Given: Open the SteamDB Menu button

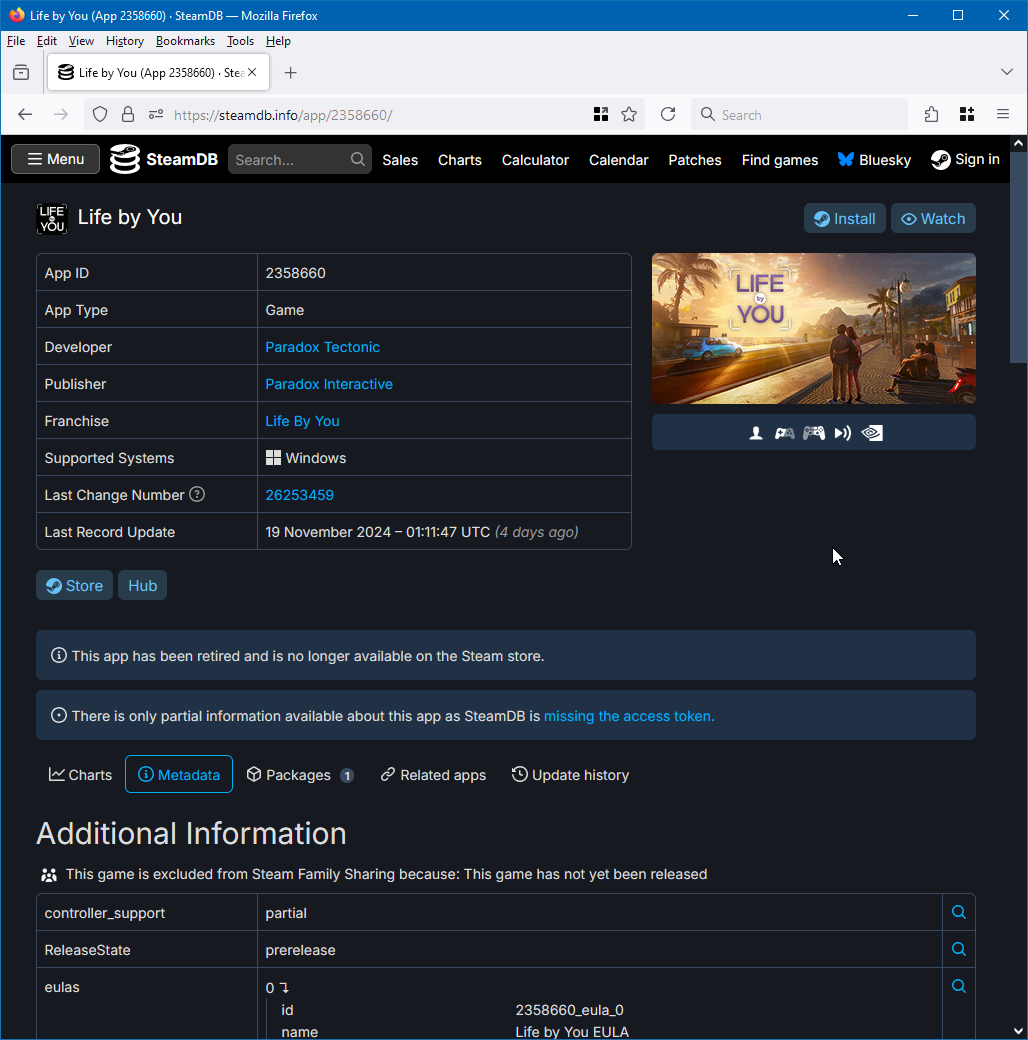Looking at the screenshot, I should pos(56,159).
